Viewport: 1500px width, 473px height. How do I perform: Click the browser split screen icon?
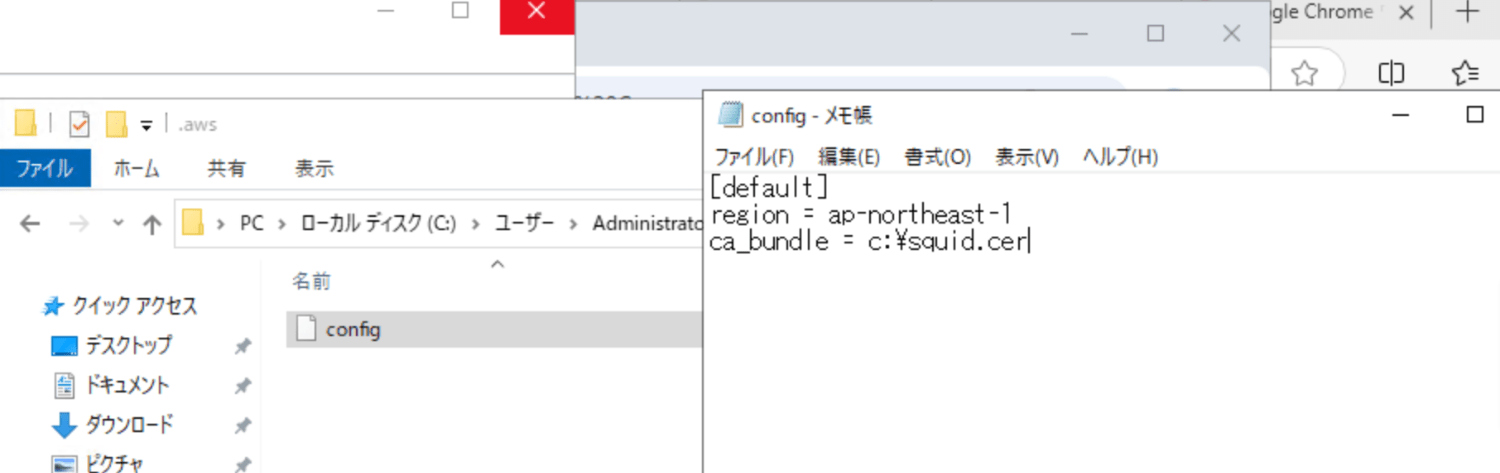[x=1391, y=73]
